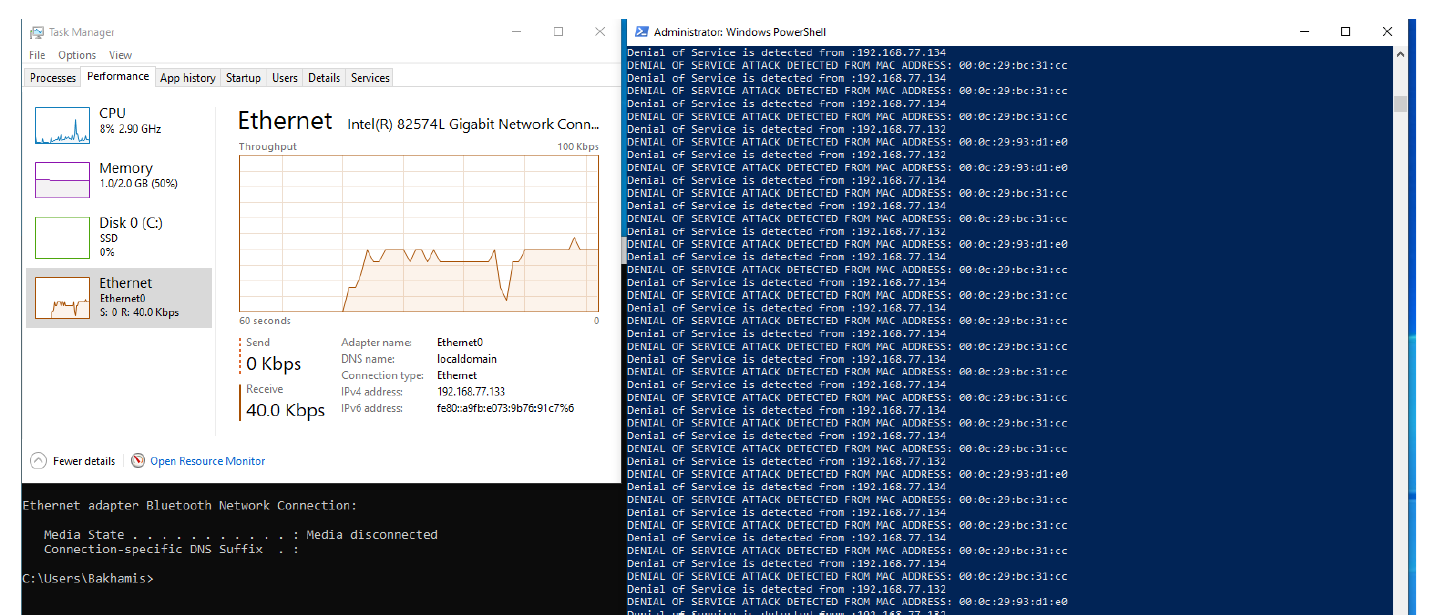The width and height of the screenshot is (1429, 615).
Task: Open the View menu in Task Manager
Action: (120, 55)
